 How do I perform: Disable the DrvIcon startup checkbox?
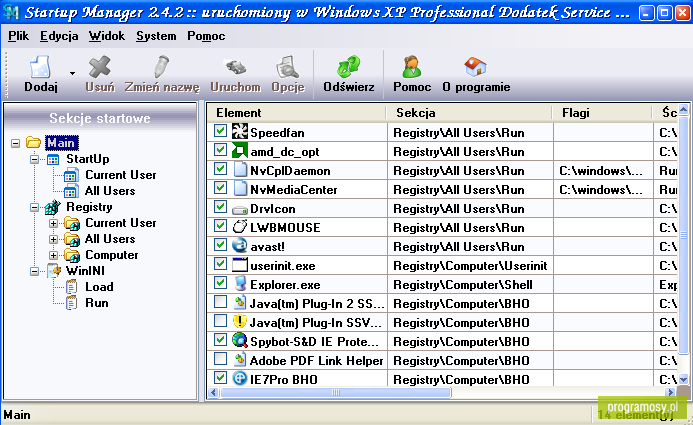point(220,207)
